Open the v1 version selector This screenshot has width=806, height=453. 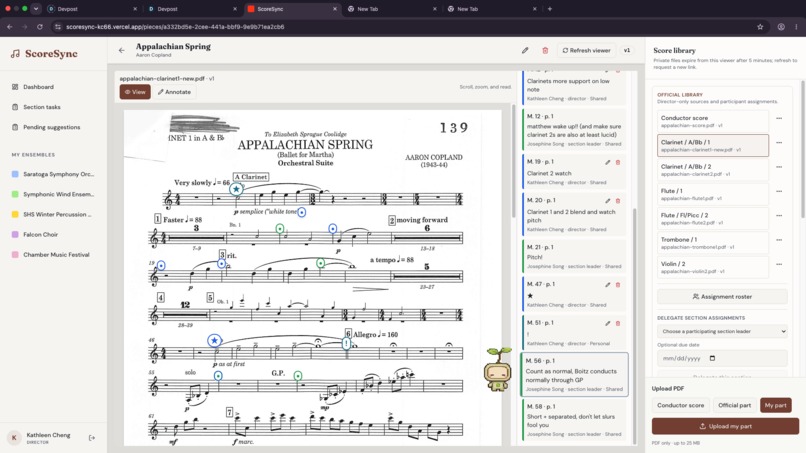click(627, 50)
